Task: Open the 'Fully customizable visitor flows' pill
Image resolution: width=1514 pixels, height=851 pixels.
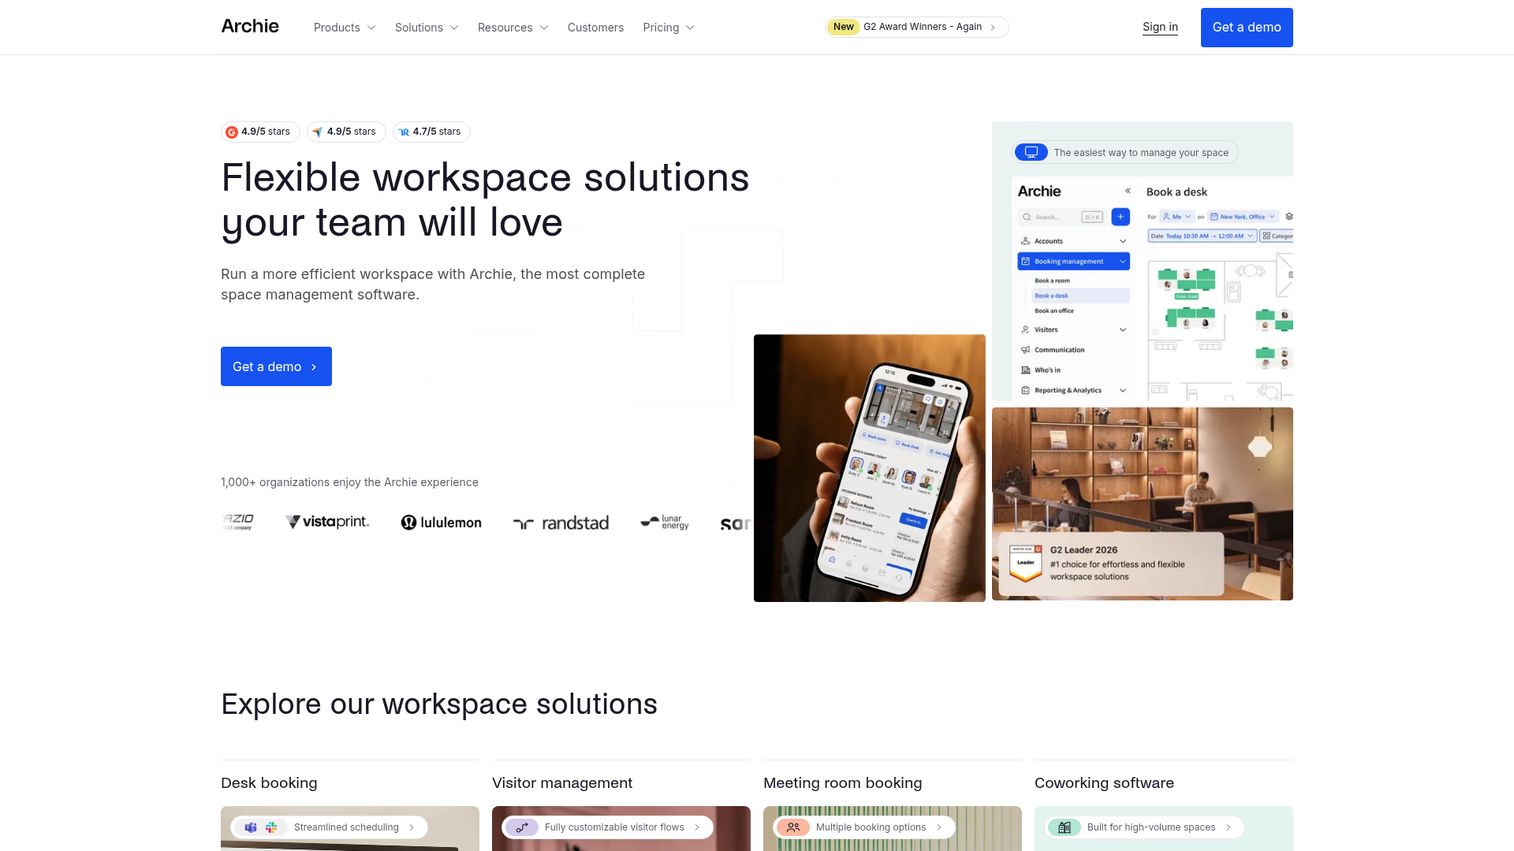Action: (608, 827)
